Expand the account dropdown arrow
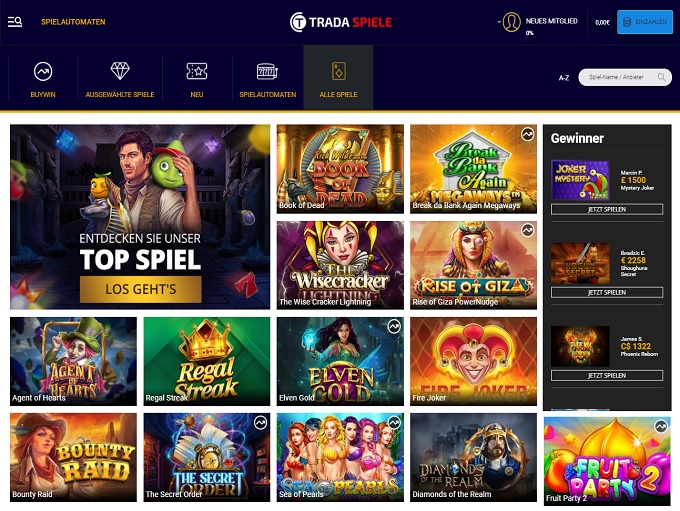680x511 pixels. tap(499, 21)
